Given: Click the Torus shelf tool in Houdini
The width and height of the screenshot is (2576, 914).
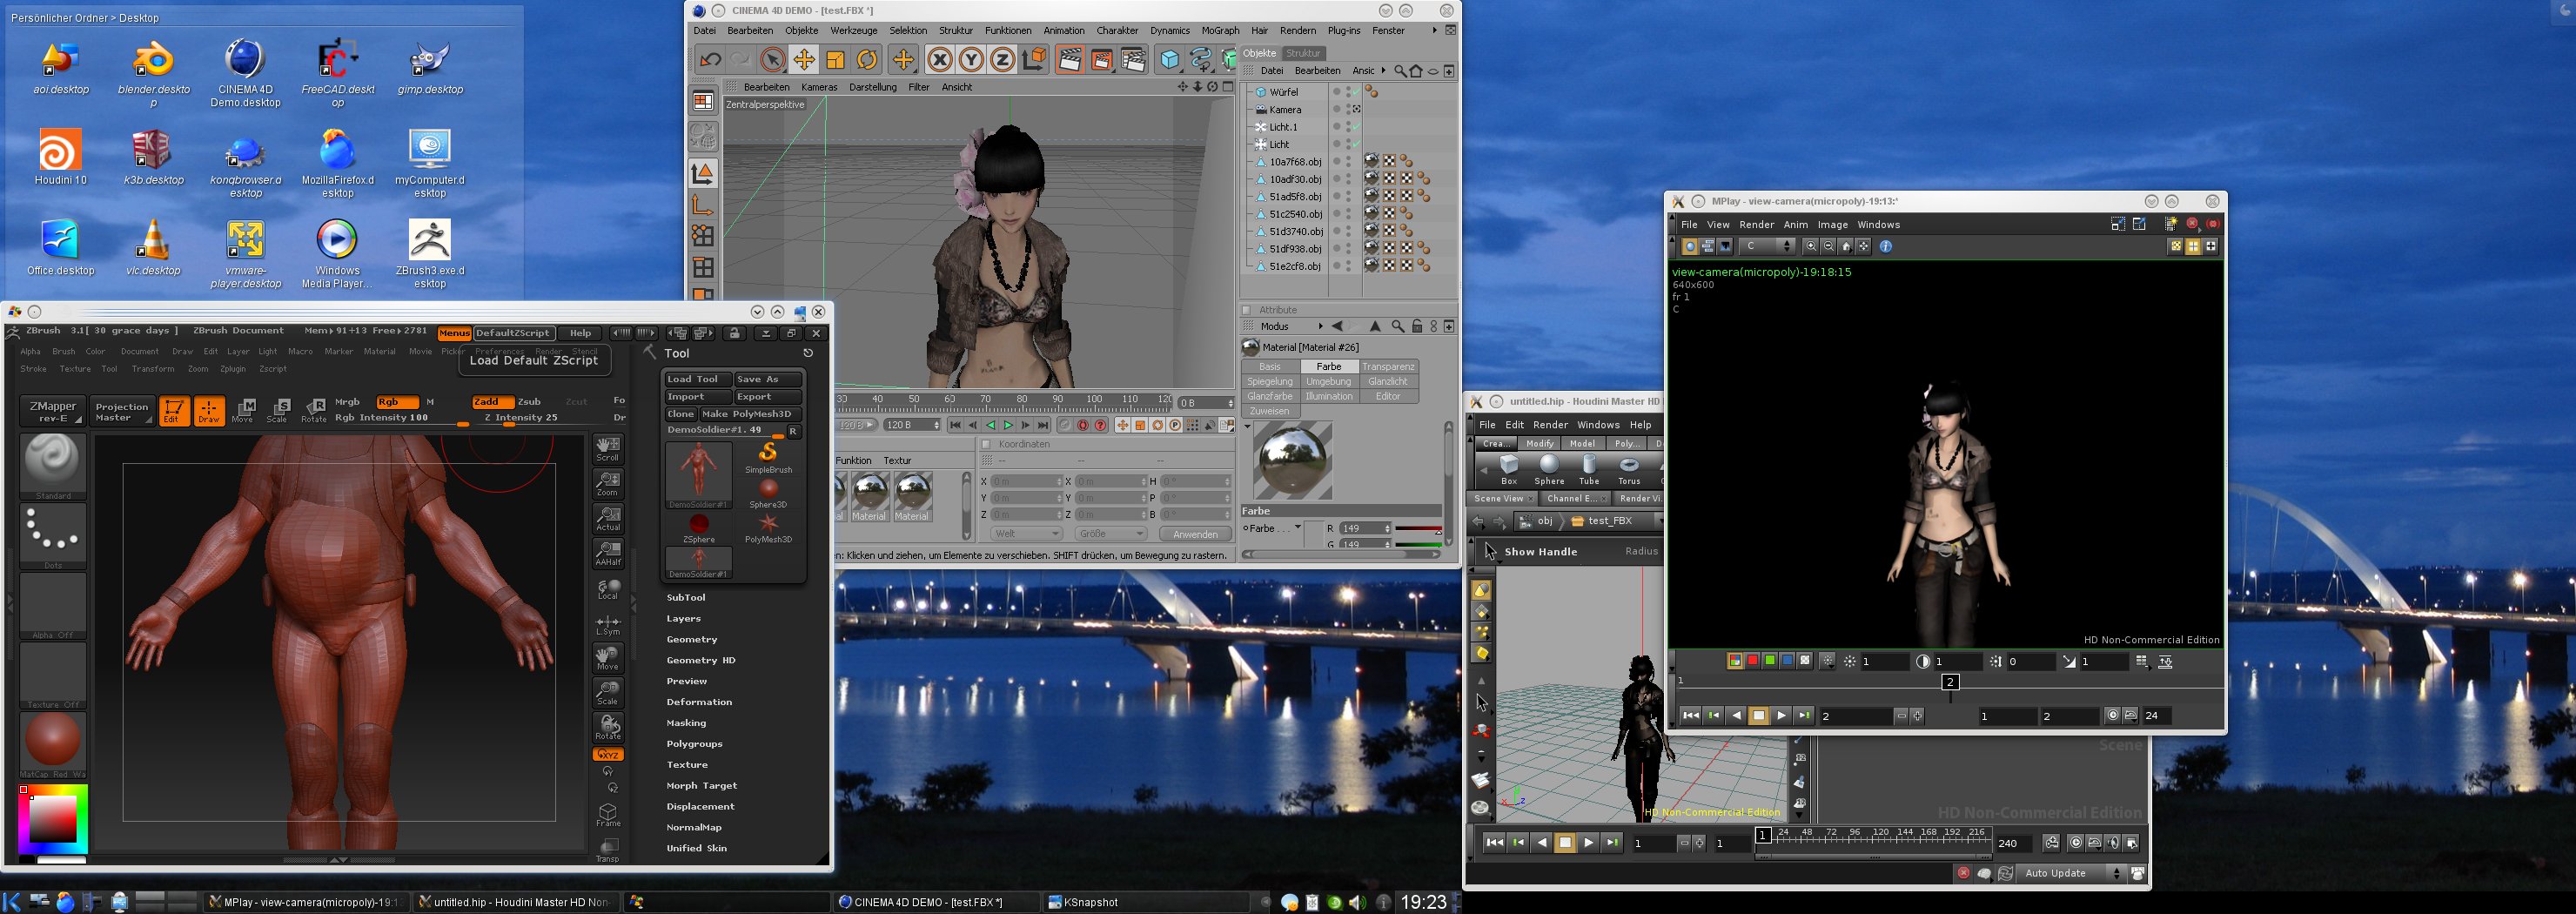Looking at the screenshot, I should tap(1629, 468).
